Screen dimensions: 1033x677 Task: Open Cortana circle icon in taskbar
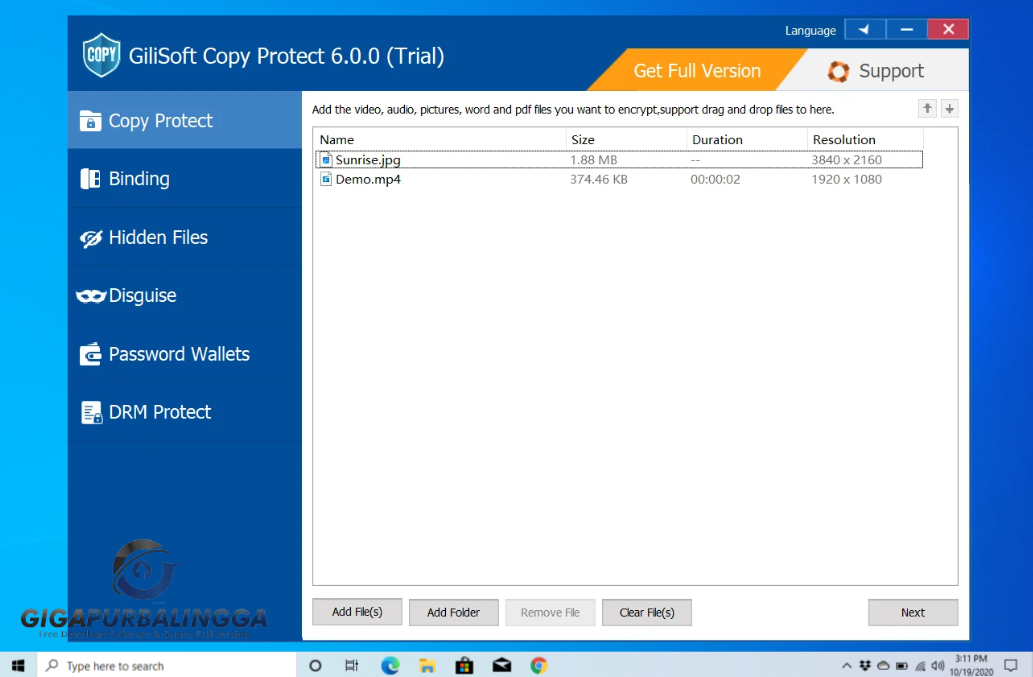[x=315, y=665]
